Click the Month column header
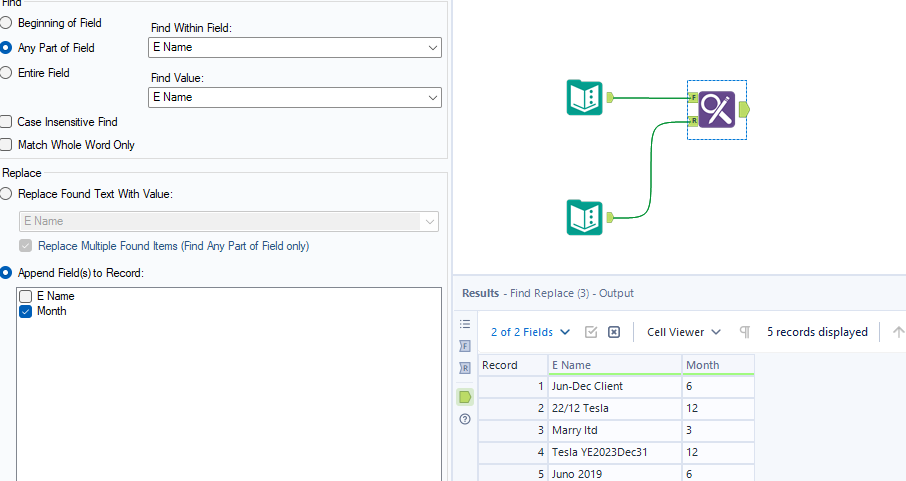This screenshot has height=481, width=906. coord(718,365)
